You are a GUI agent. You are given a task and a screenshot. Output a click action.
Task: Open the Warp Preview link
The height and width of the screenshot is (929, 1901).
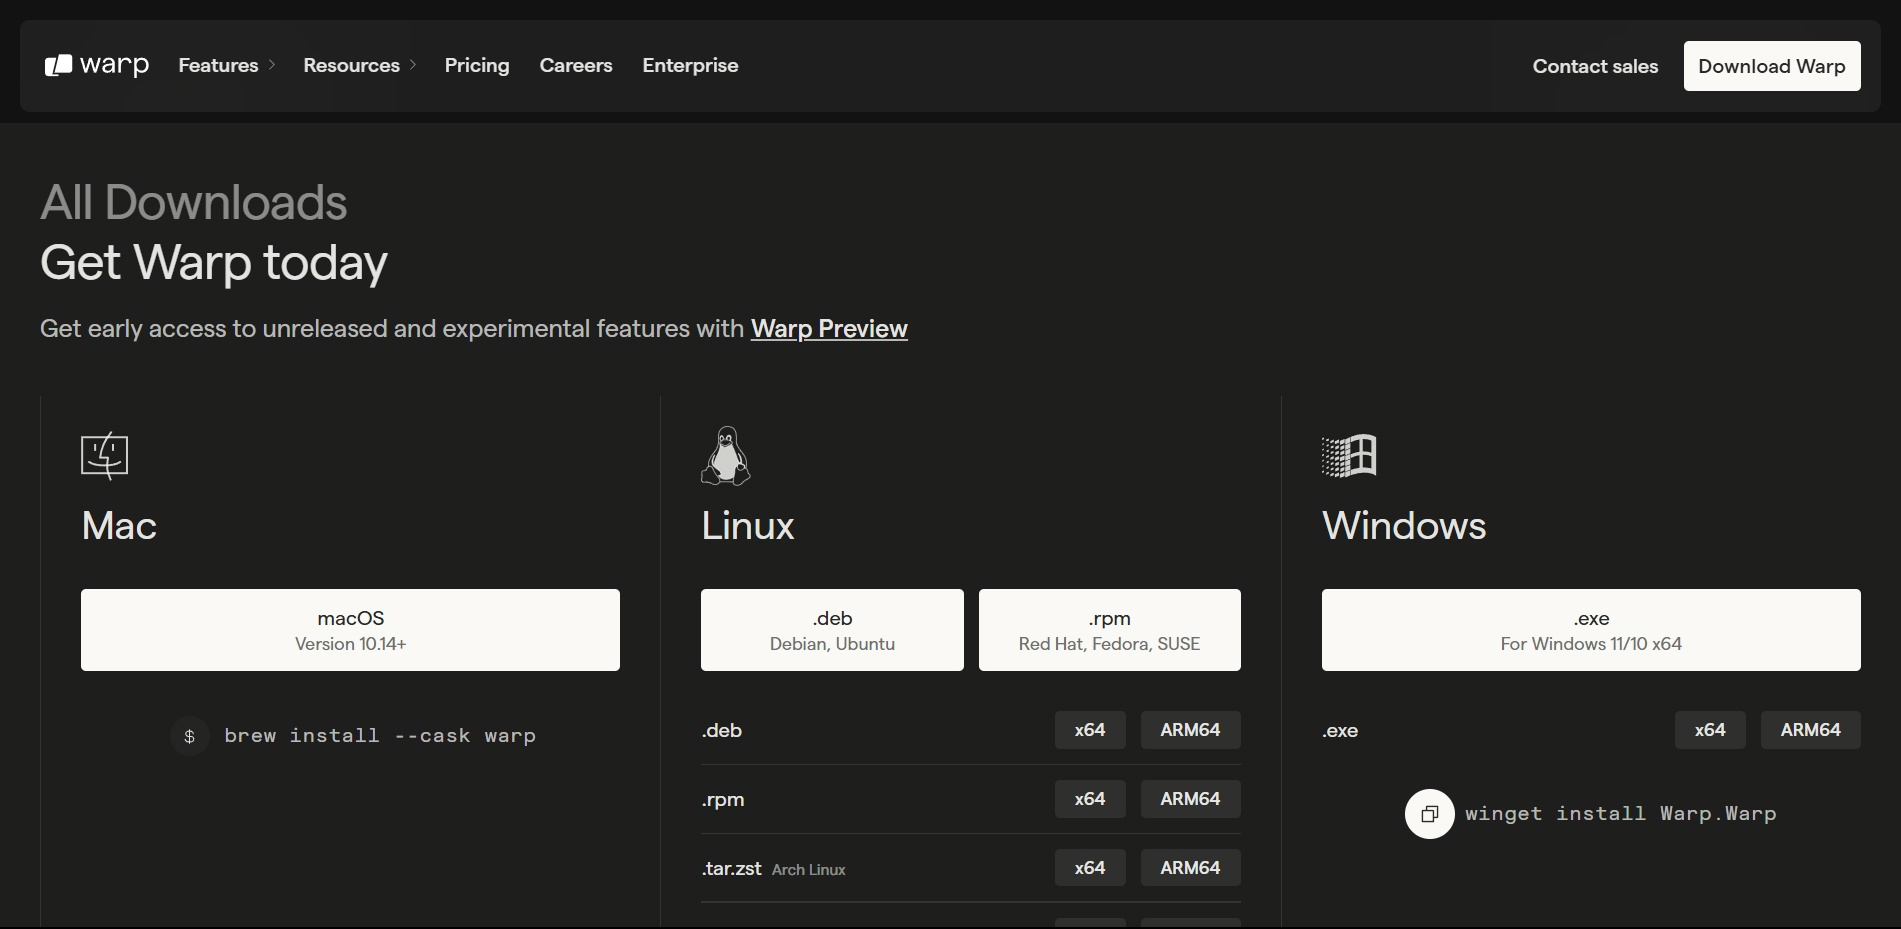pos(829,329)
